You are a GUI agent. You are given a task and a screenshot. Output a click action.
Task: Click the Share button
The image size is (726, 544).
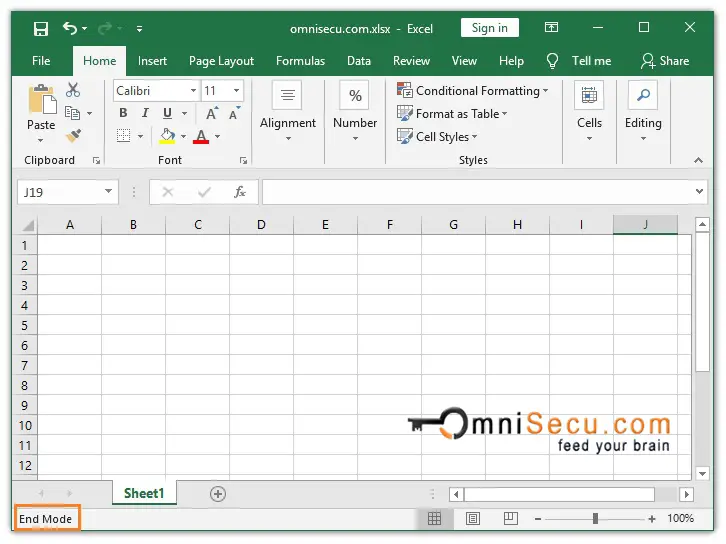point(665,61)
